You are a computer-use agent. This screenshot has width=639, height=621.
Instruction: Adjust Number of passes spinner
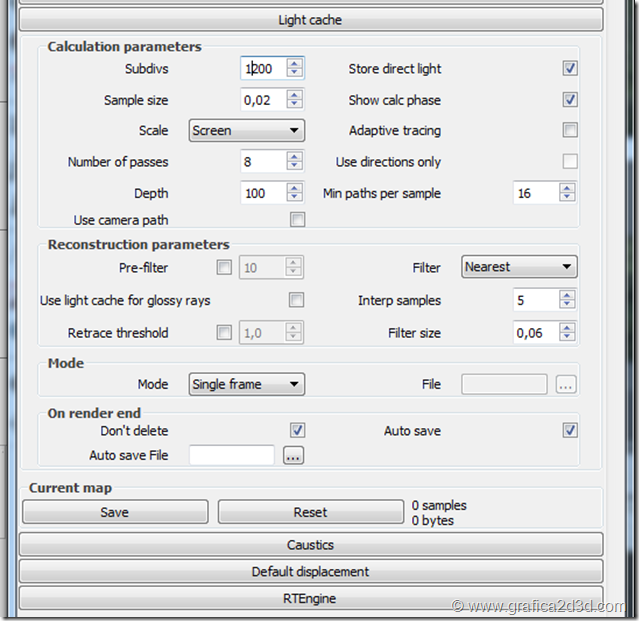294,162
